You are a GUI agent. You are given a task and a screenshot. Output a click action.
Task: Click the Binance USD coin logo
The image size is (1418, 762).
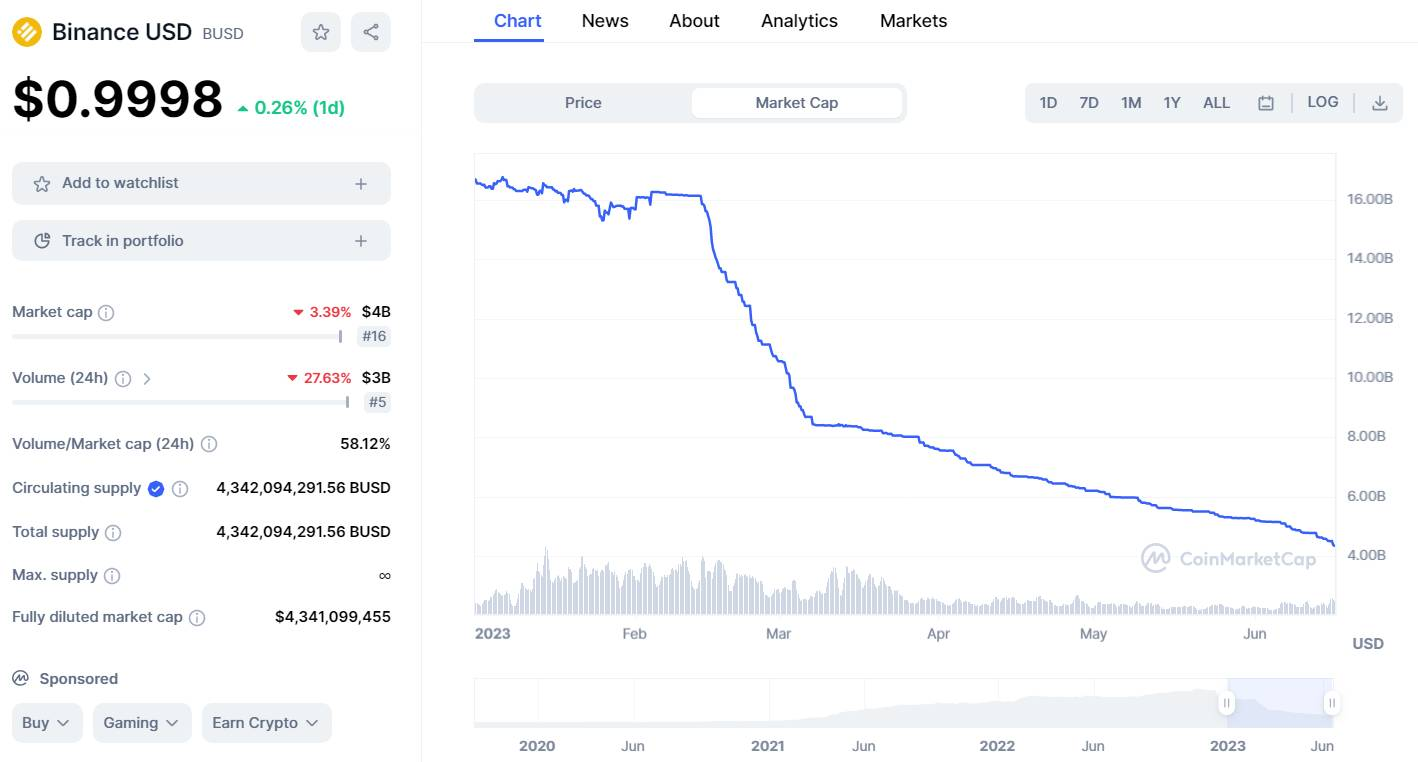coord(27,32)
